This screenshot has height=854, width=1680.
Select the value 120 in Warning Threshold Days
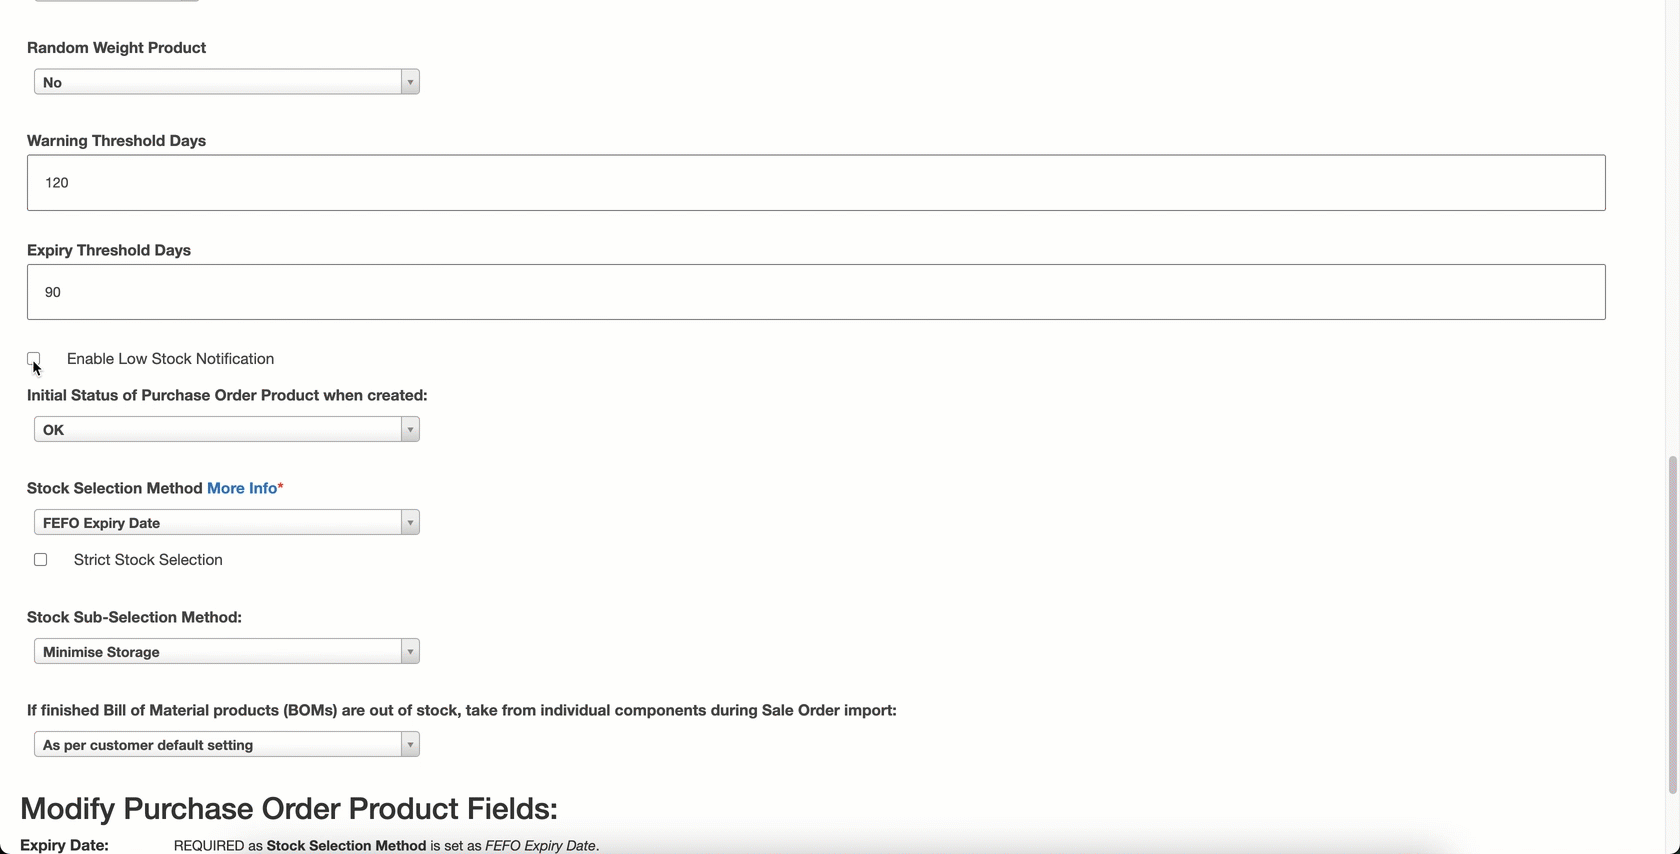[x=56, y=182]
